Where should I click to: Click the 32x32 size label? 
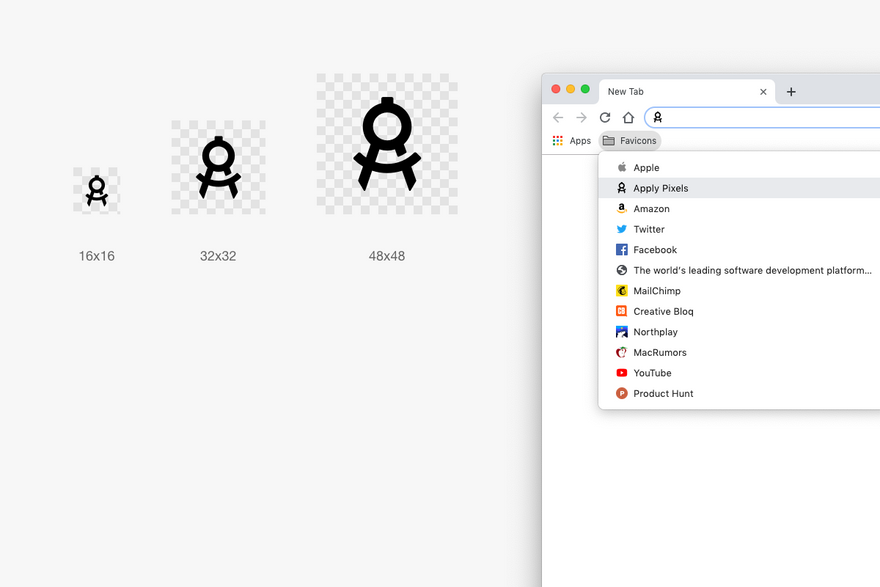point(218,256)
